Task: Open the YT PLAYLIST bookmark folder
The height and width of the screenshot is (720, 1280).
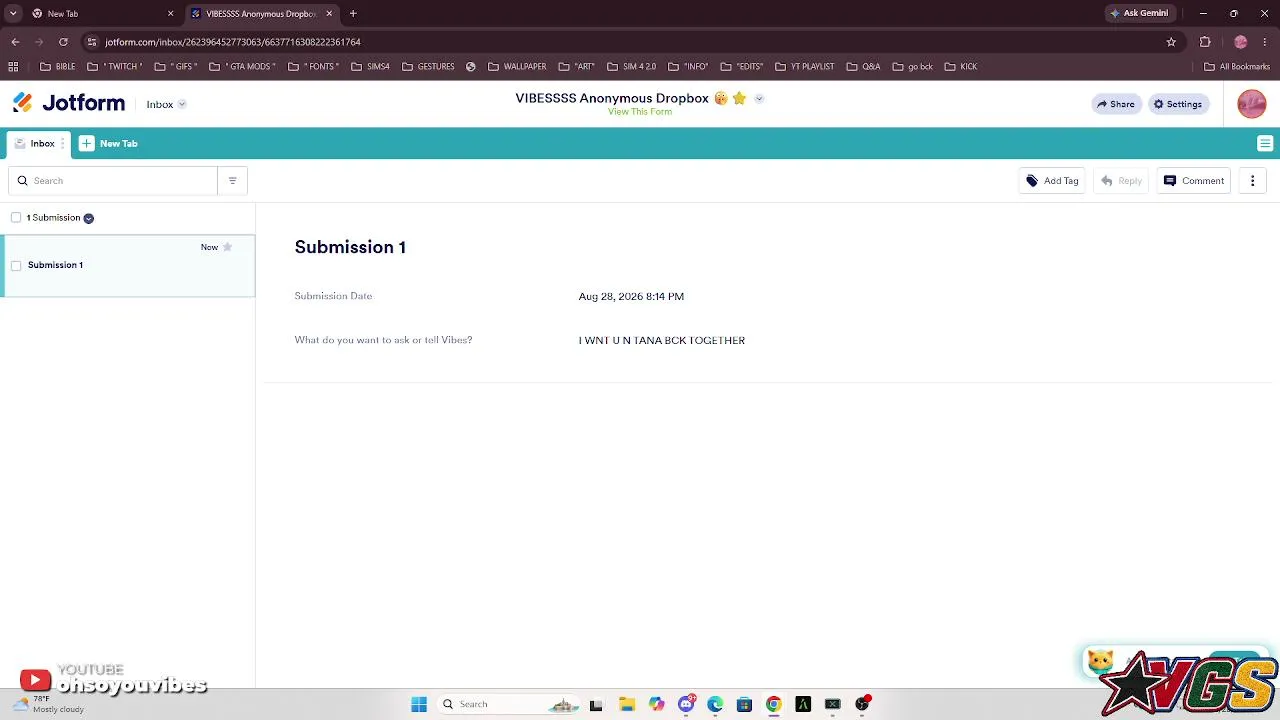Action: [x=805, y=67]
